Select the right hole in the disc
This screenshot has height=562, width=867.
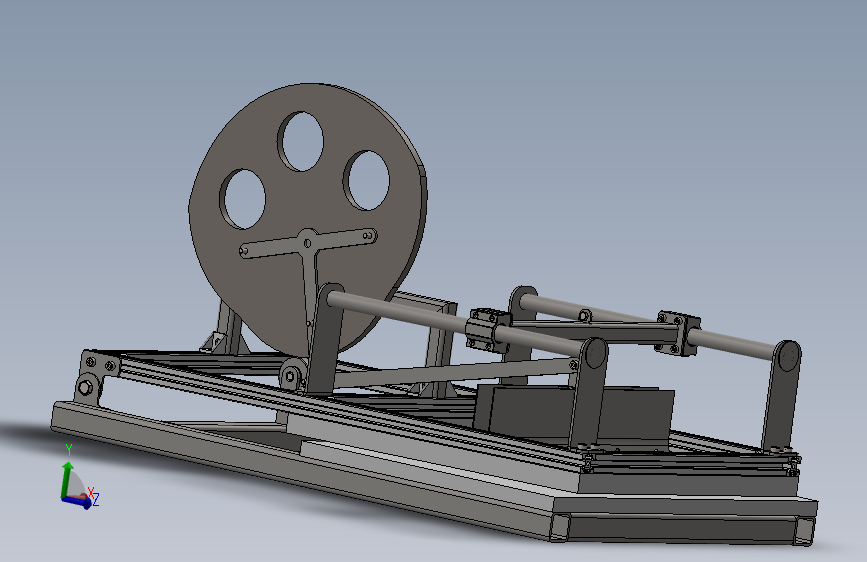(x=367, y=180)
